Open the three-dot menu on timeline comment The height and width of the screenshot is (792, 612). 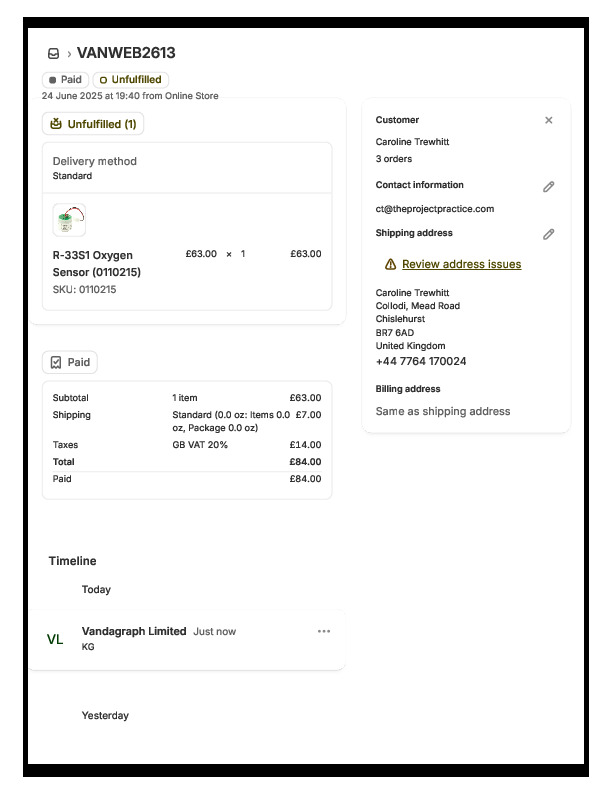coord(323,632)
